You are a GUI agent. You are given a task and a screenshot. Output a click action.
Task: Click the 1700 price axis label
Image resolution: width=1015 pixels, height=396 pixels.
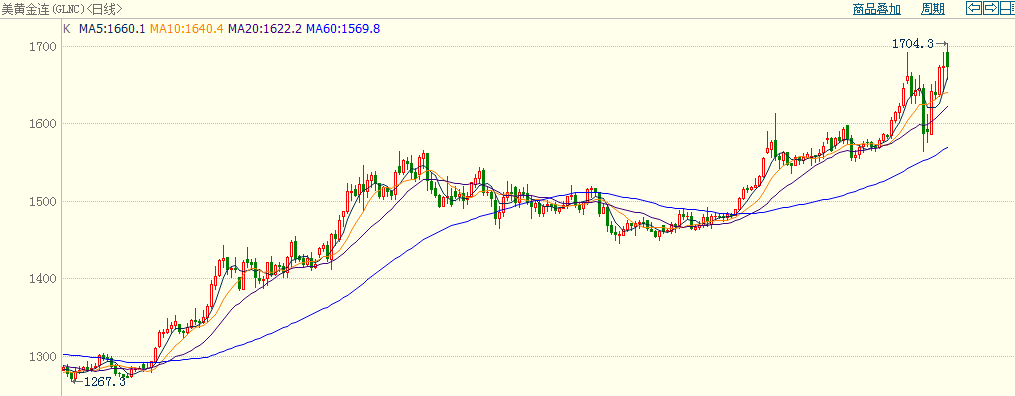42,47
